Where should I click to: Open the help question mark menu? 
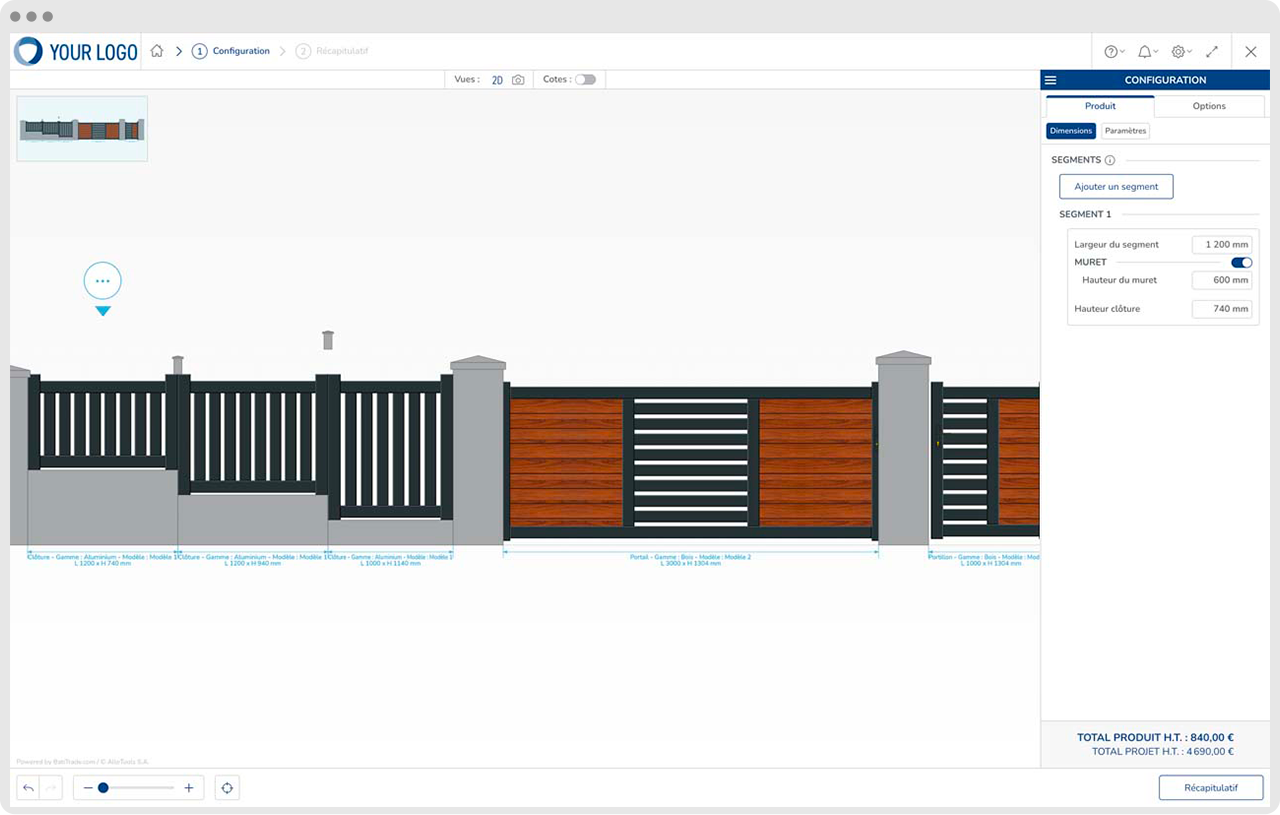(x=1114, y=52)
